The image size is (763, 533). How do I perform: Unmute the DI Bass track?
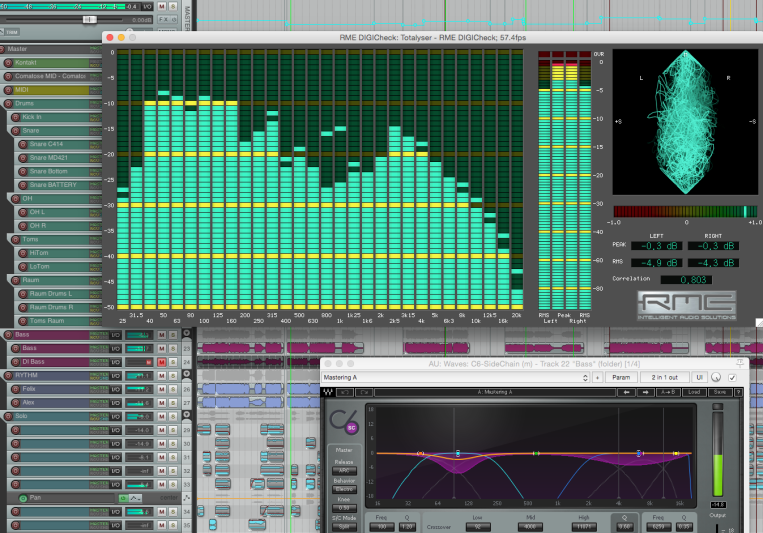[x=162, y=362]
